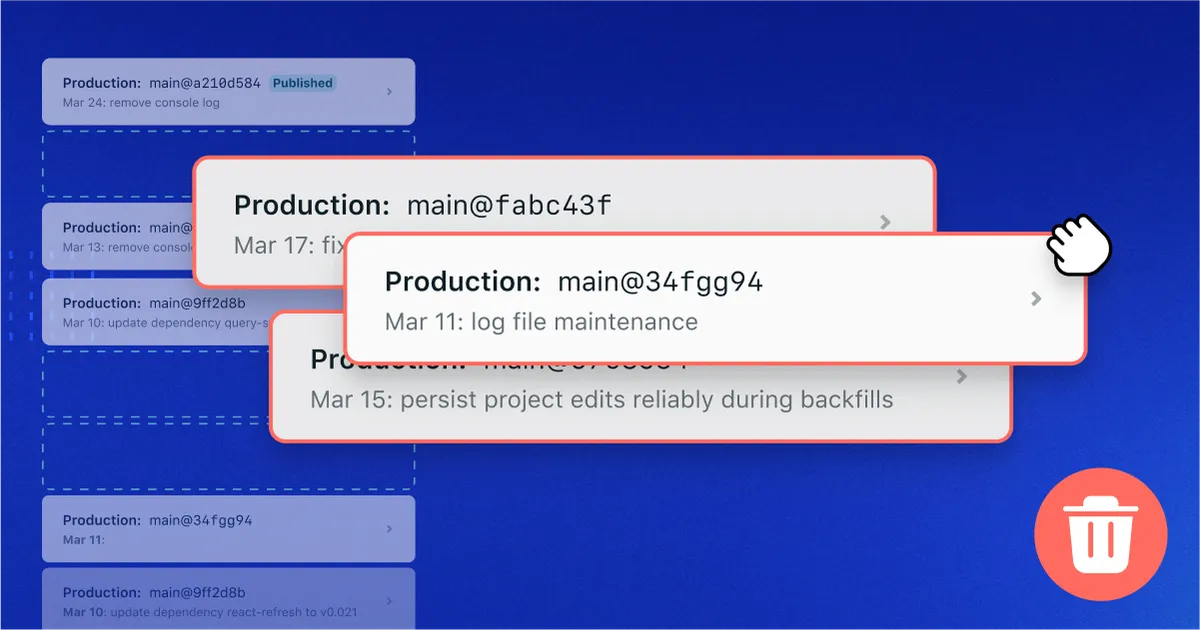Open chevron on the log file maintenance card
This screenshot has height=630, width=1200.
[1036, 298]
